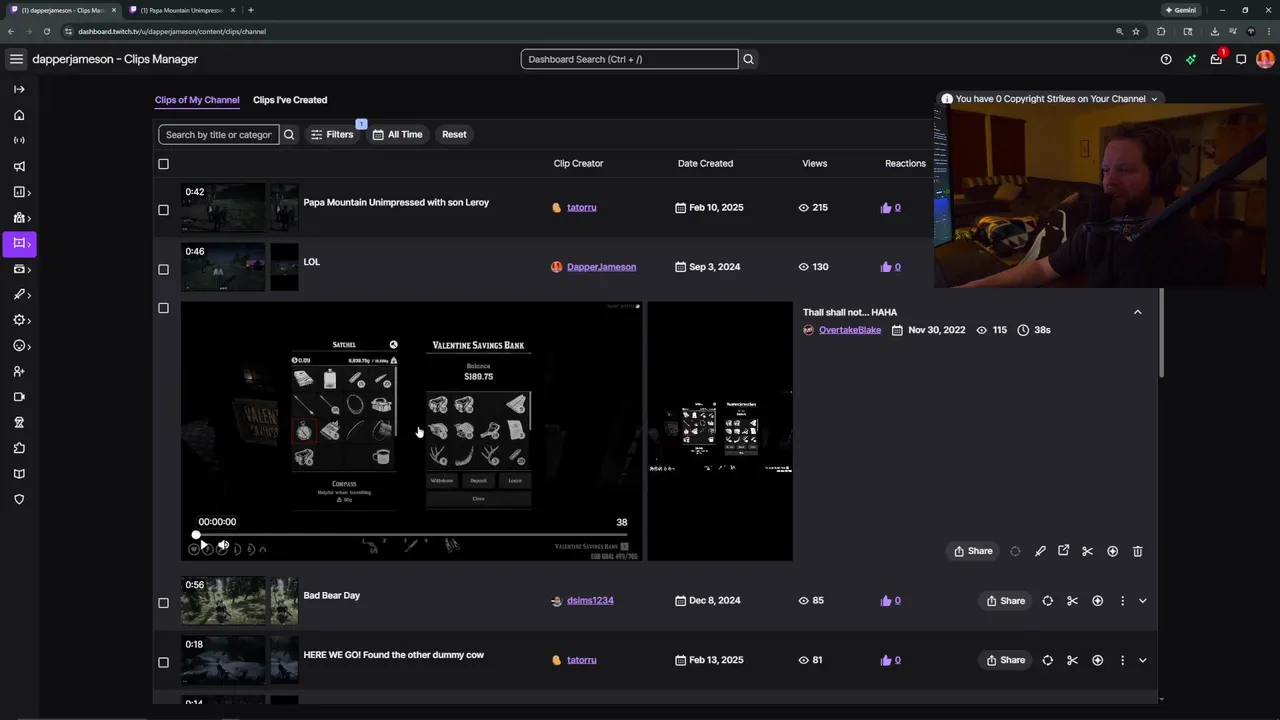The width and height of the screenshot is (1280, 720).
Task: Focus the Dashboard Search field
Action: tap(629, 59)
